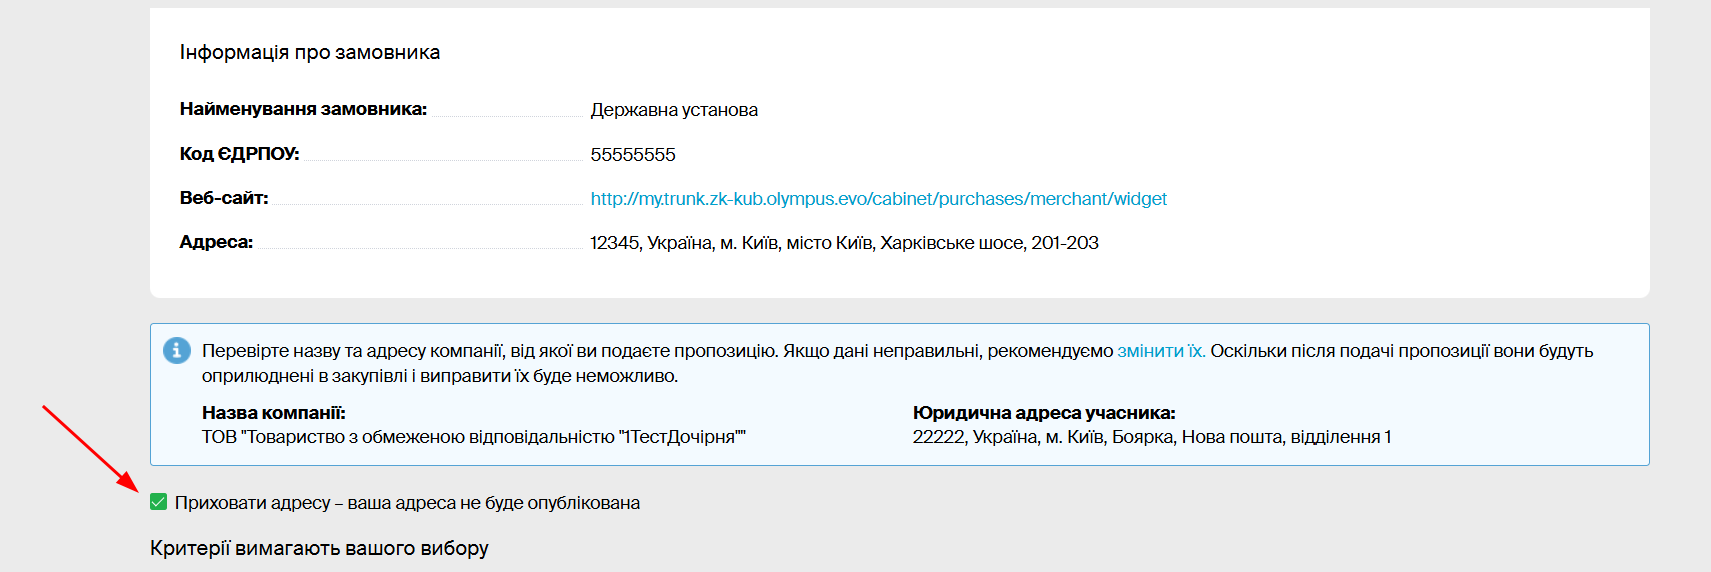The image size is (1711, 572).
Task: Open the customer's website link
Action: click(x=878, y=199)
